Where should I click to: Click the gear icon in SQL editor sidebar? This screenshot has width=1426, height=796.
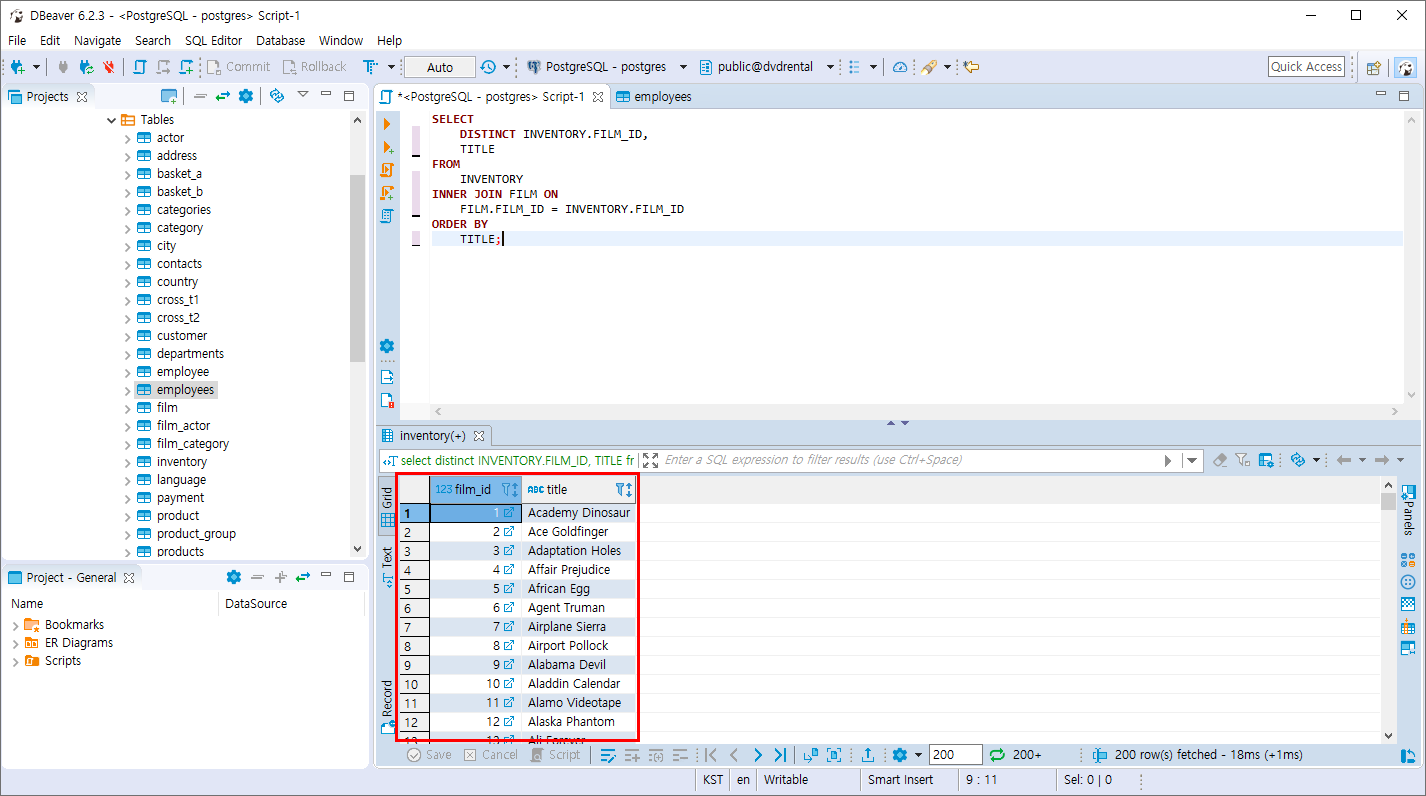[x=387, y=346]
